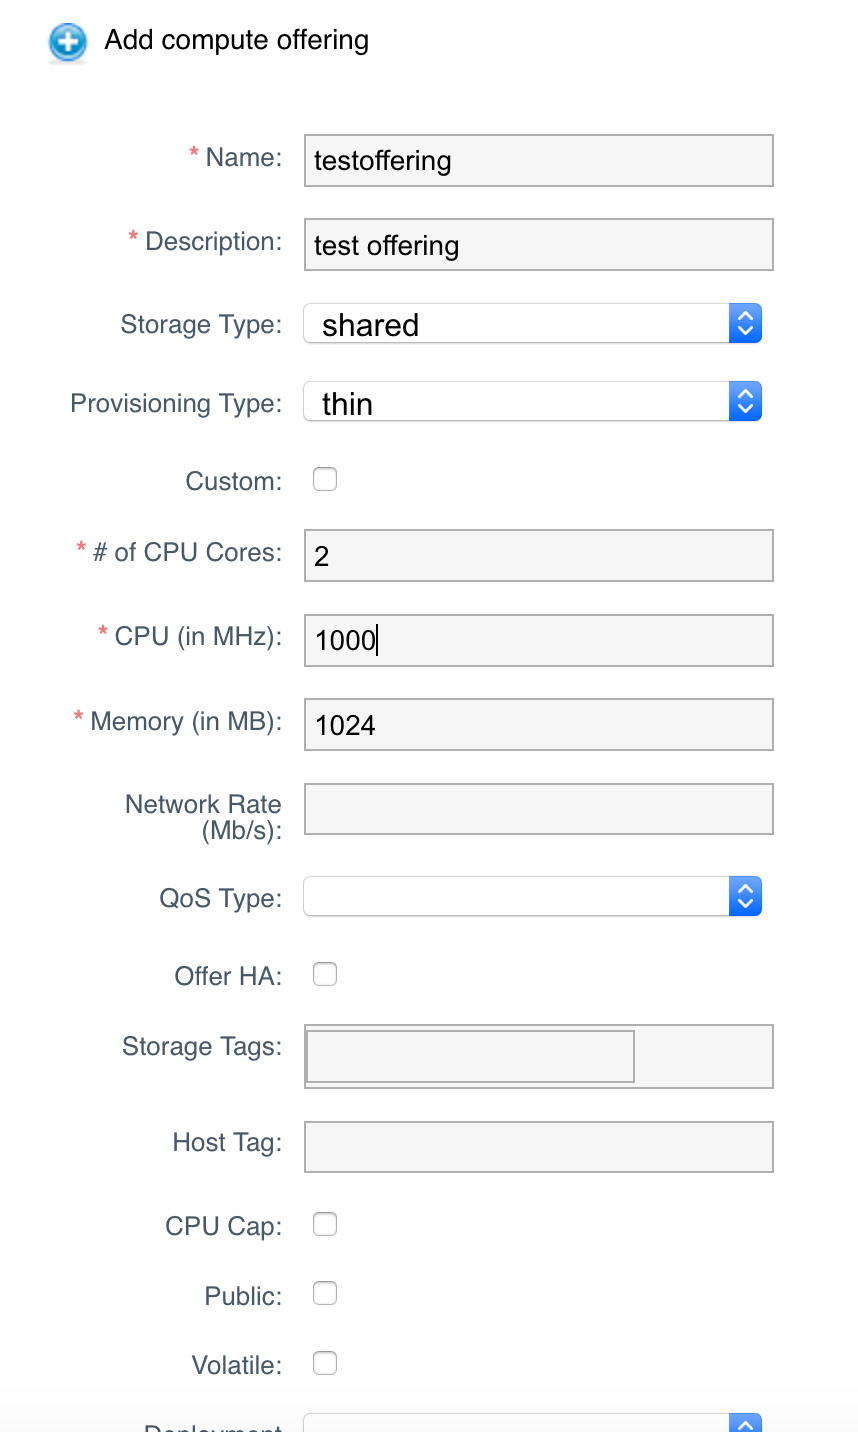Open the Provisioning Type dropdown
Image resolution: width=858 pixels, height=1432 pixels.
point(745,401)
